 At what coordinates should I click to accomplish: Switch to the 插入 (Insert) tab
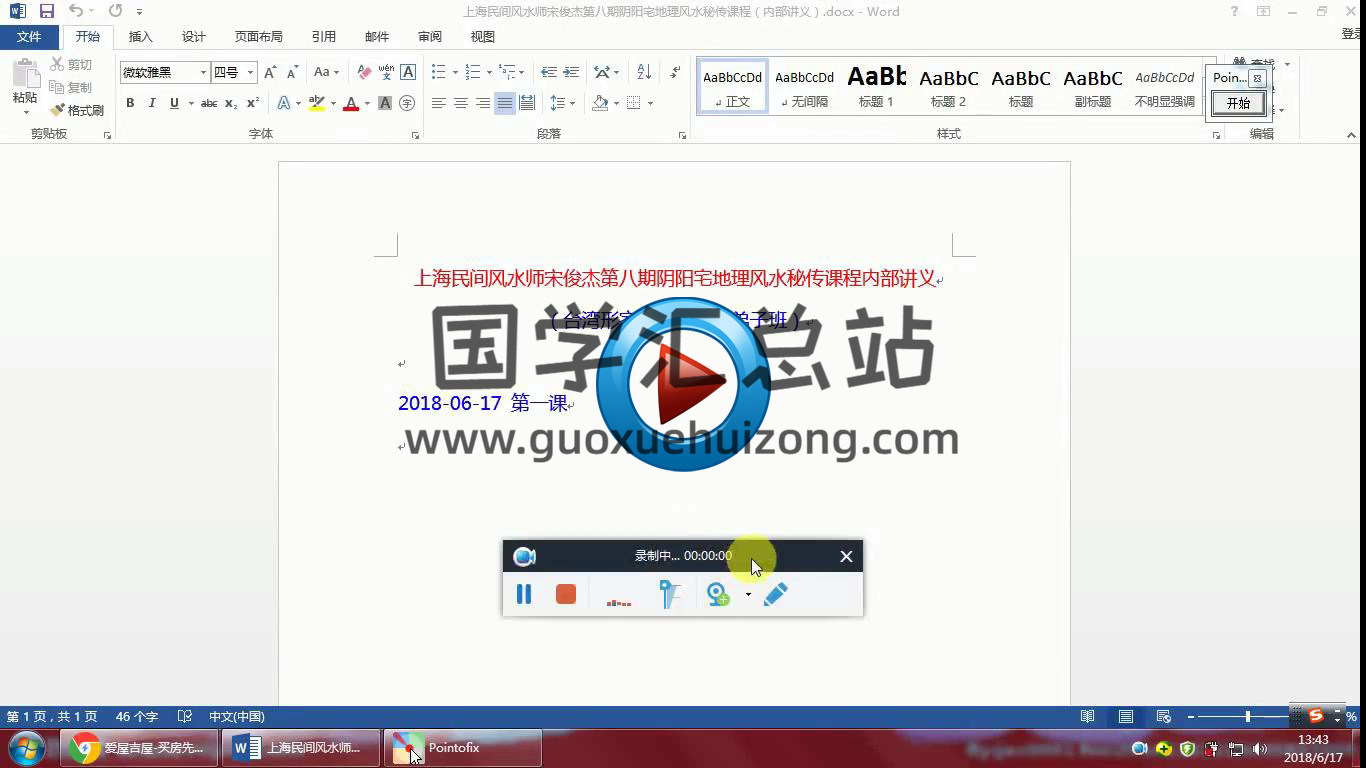point(141,37)
